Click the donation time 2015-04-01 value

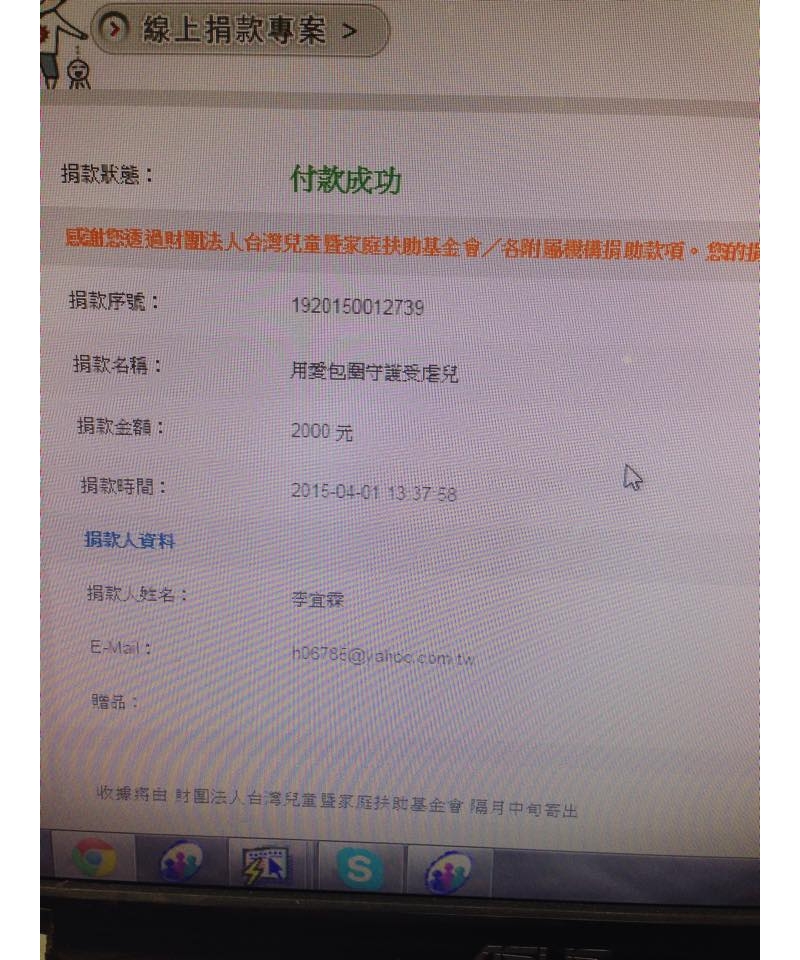pos(373,492)
